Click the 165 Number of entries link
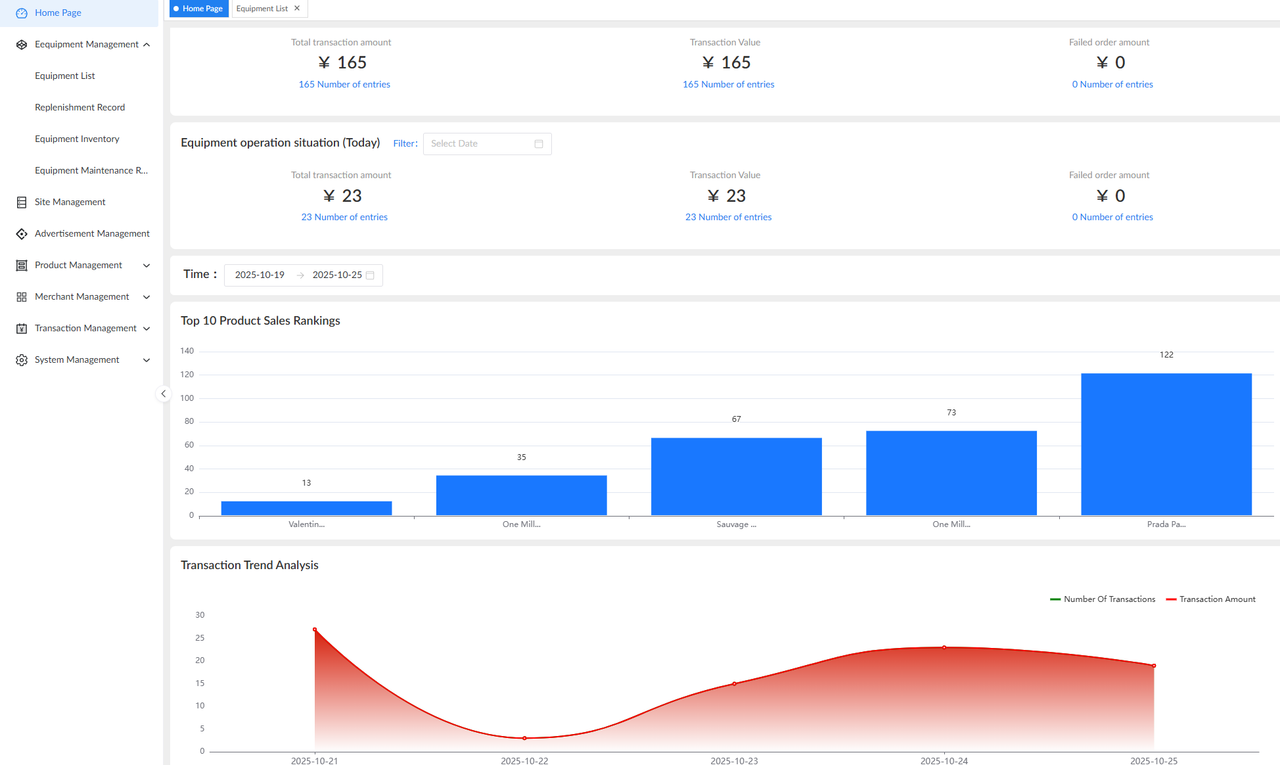This screenshot has width=1280, height=765. (x=344, y=84)
